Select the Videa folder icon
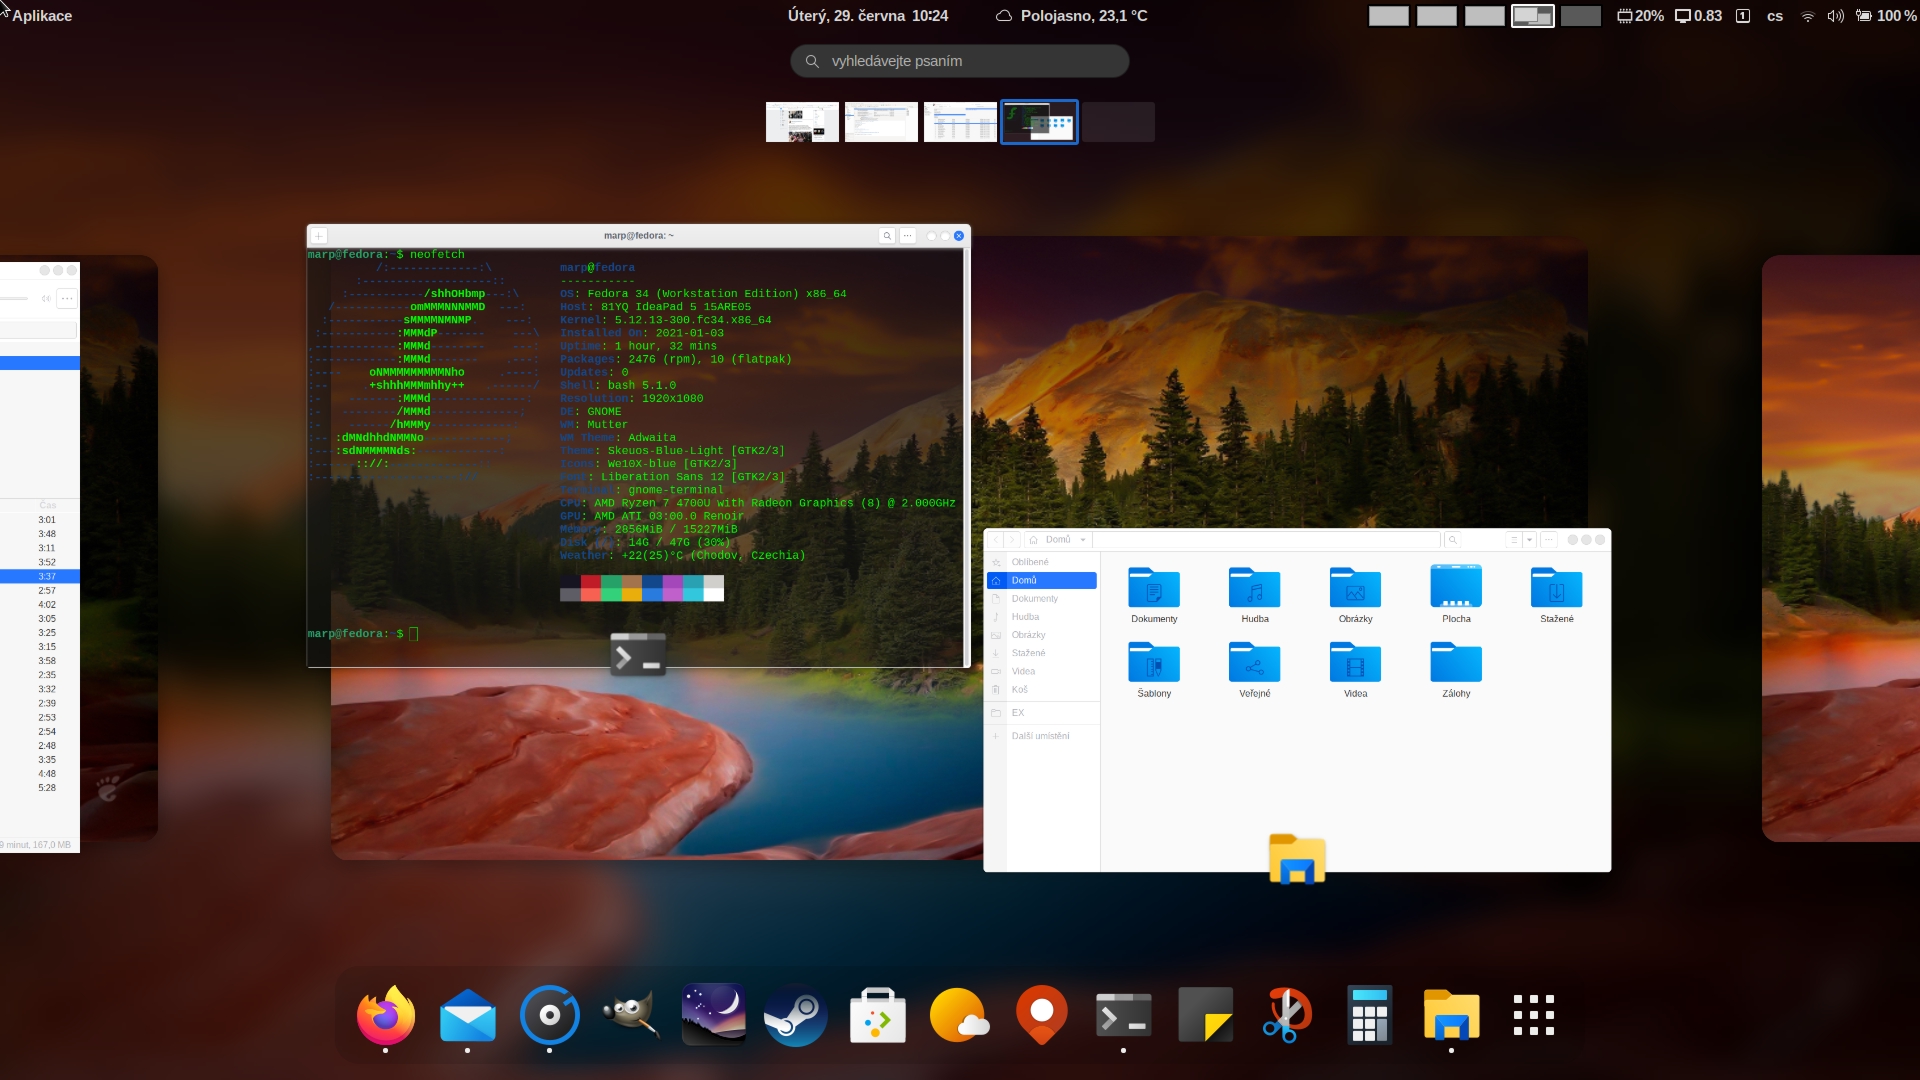The image size is (1920, 1080). tap(1355, 663)
